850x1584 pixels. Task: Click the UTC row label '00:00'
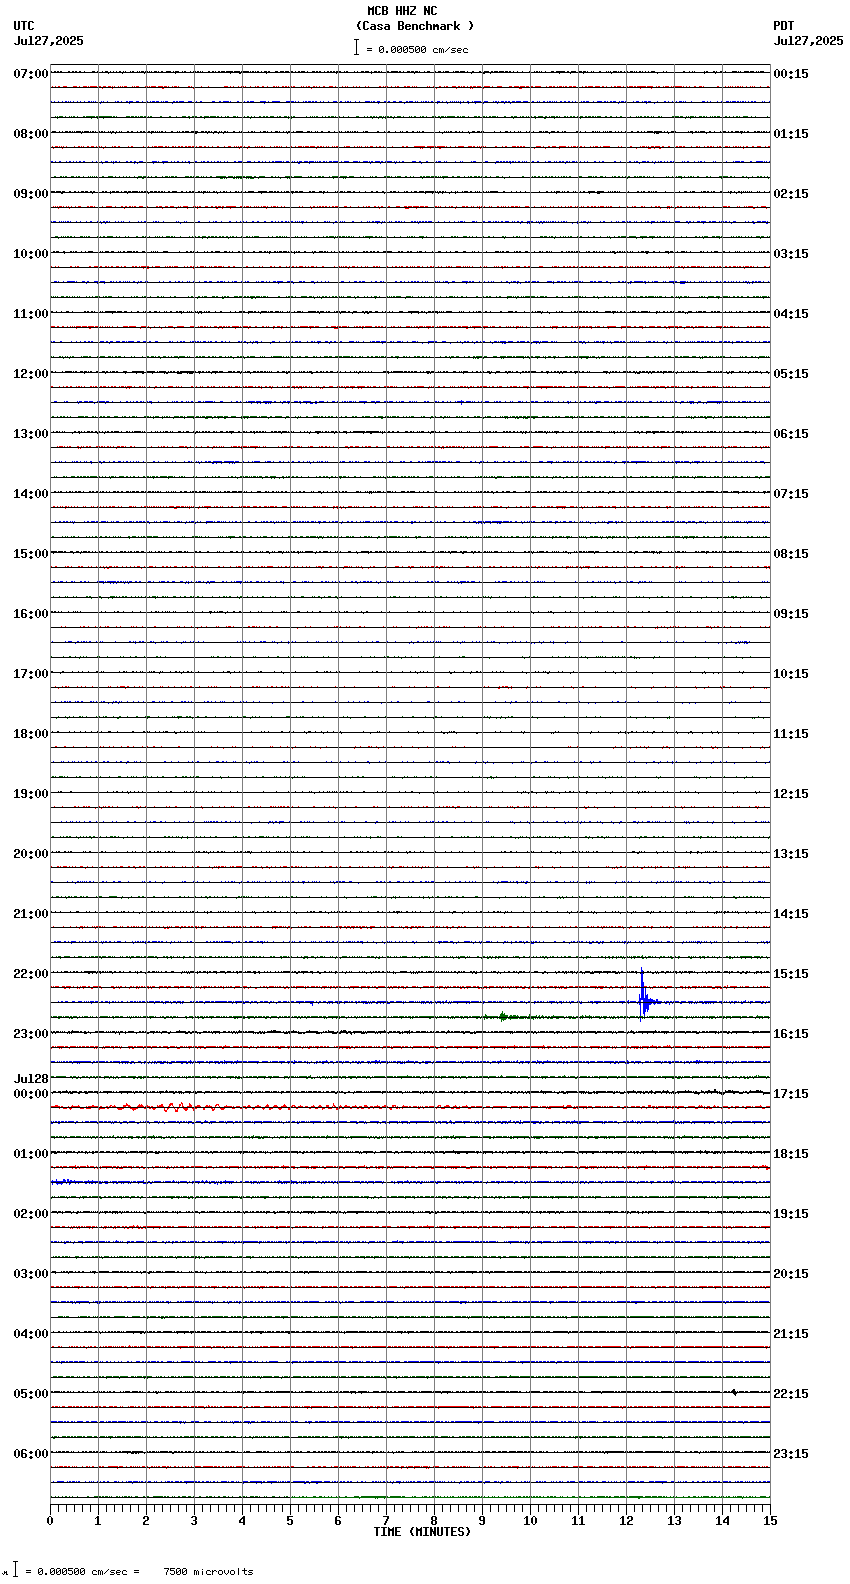click(31, 1094)
